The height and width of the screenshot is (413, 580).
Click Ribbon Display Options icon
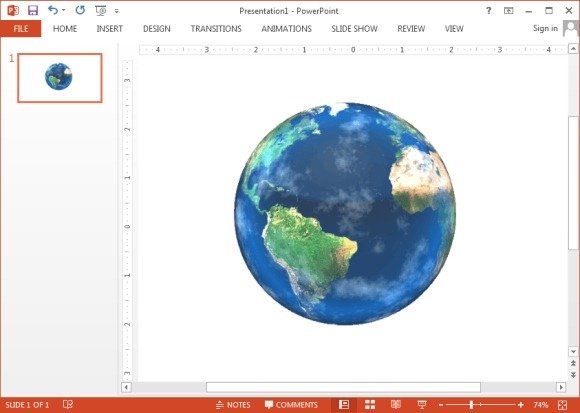[509, 11]
